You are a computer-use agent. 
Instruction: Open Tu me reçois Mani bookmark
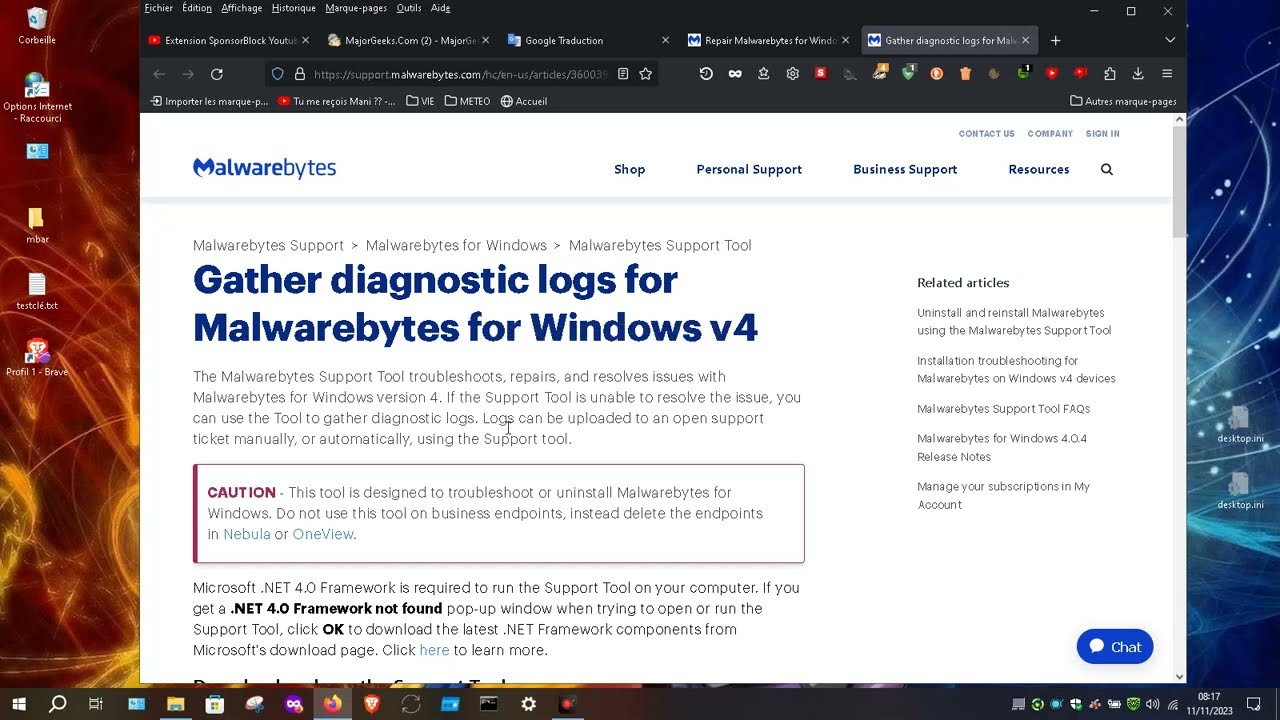336,101
